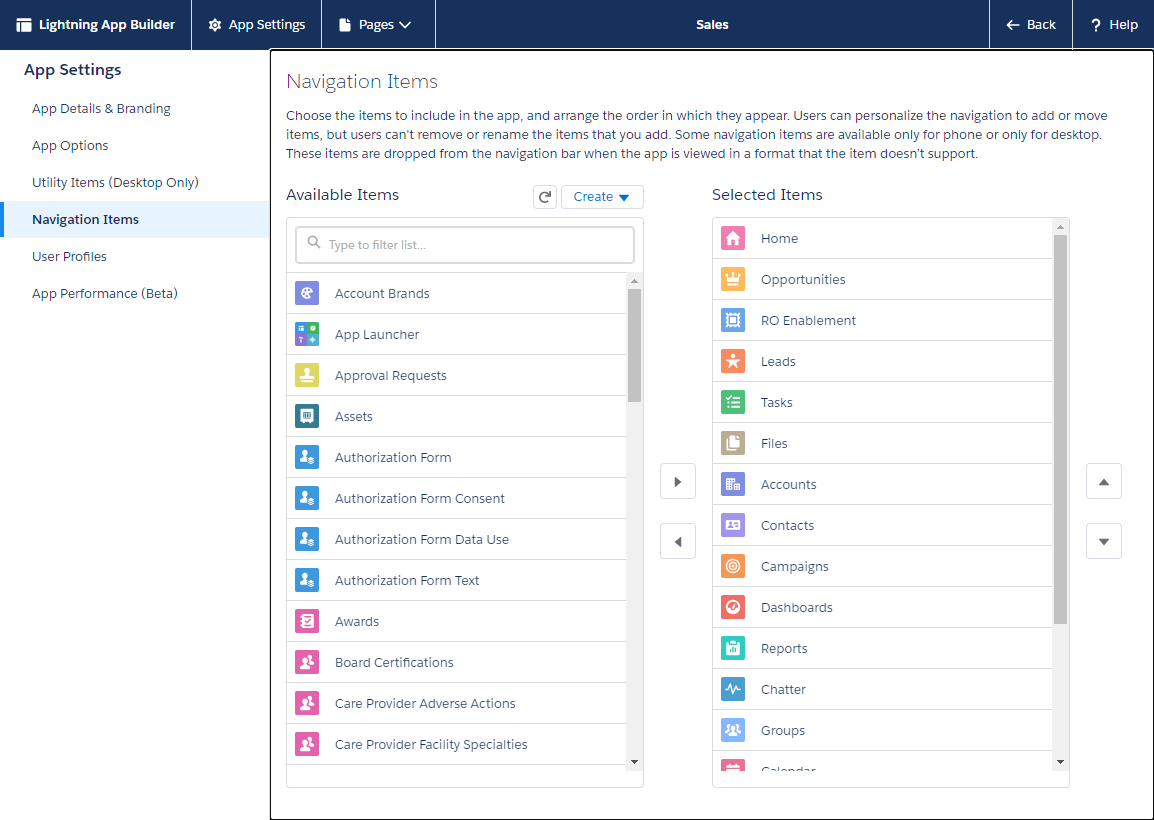The height and width of the screenshot is (820, 1154).
Task: Select the Assets text label
Action: tap(353, 416)
